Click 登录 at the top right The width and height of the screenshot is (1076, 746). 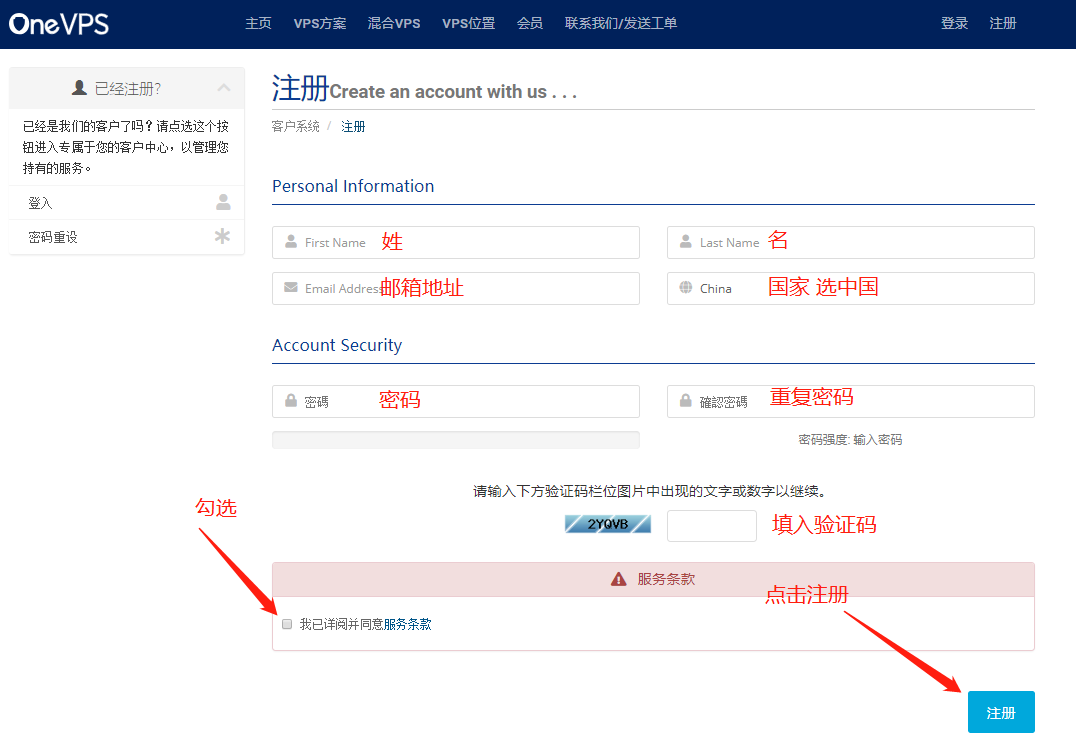[x=954, y=22]
